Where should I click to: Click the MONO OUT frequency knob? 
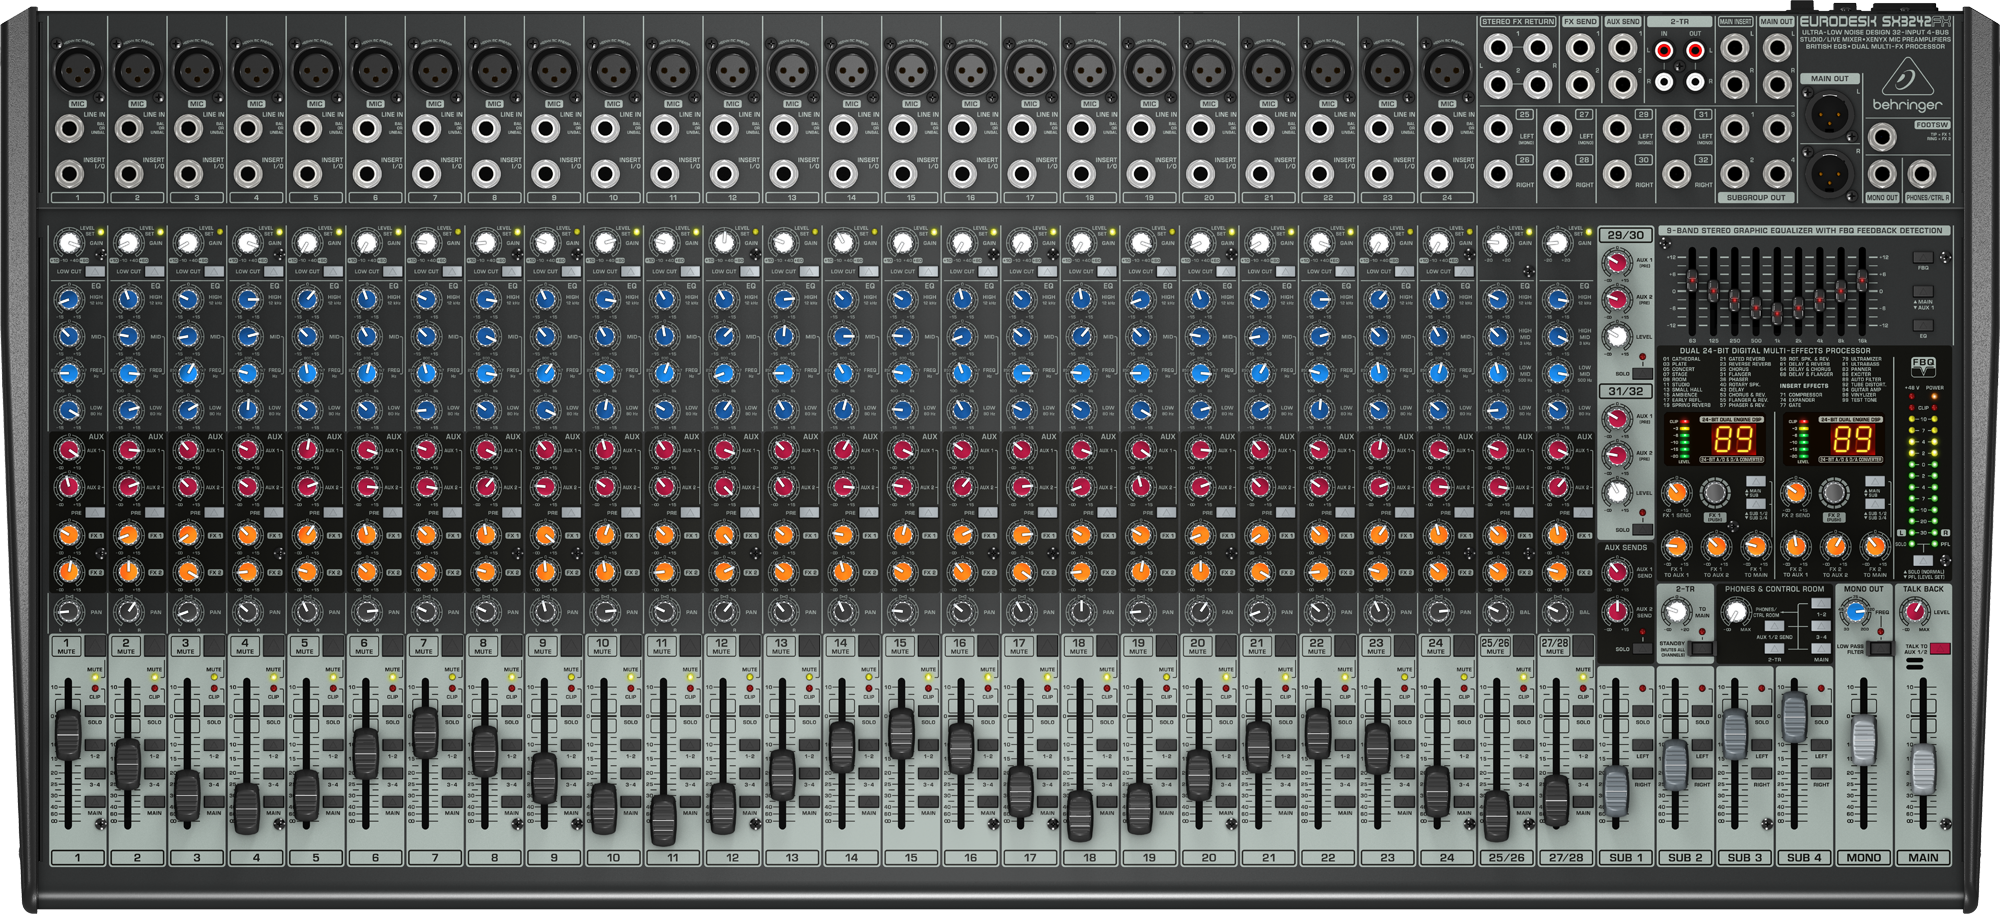(x=1855, y=611)
